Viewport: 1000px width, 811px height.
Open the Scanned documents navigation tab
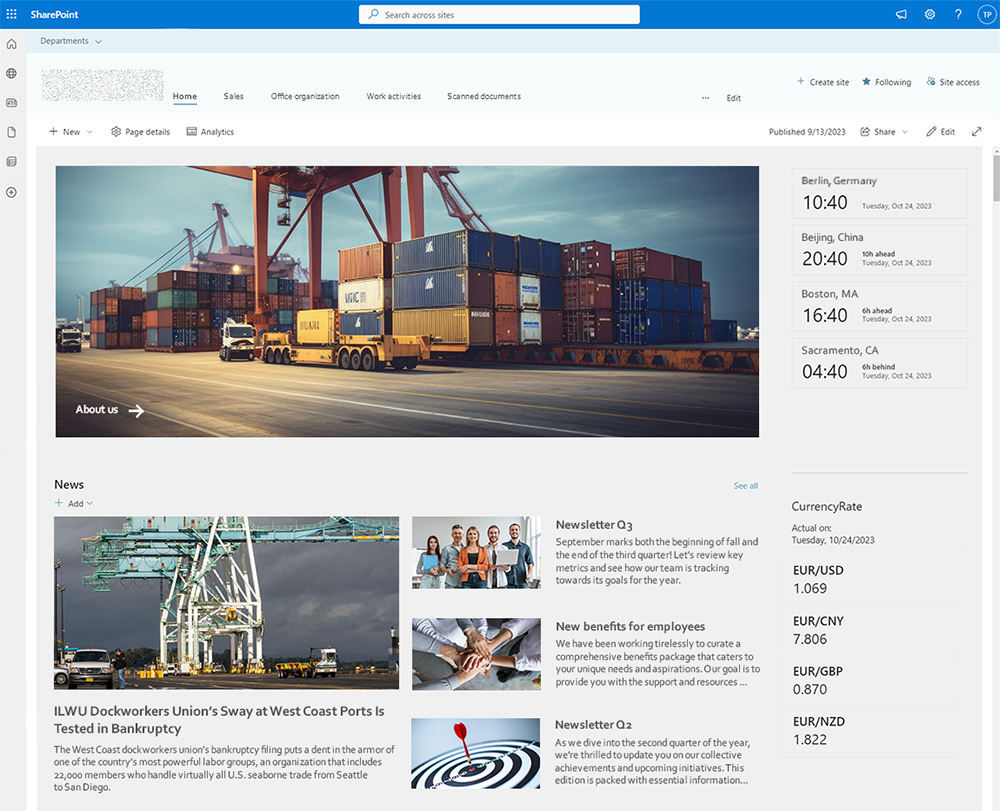coord(483,97)
